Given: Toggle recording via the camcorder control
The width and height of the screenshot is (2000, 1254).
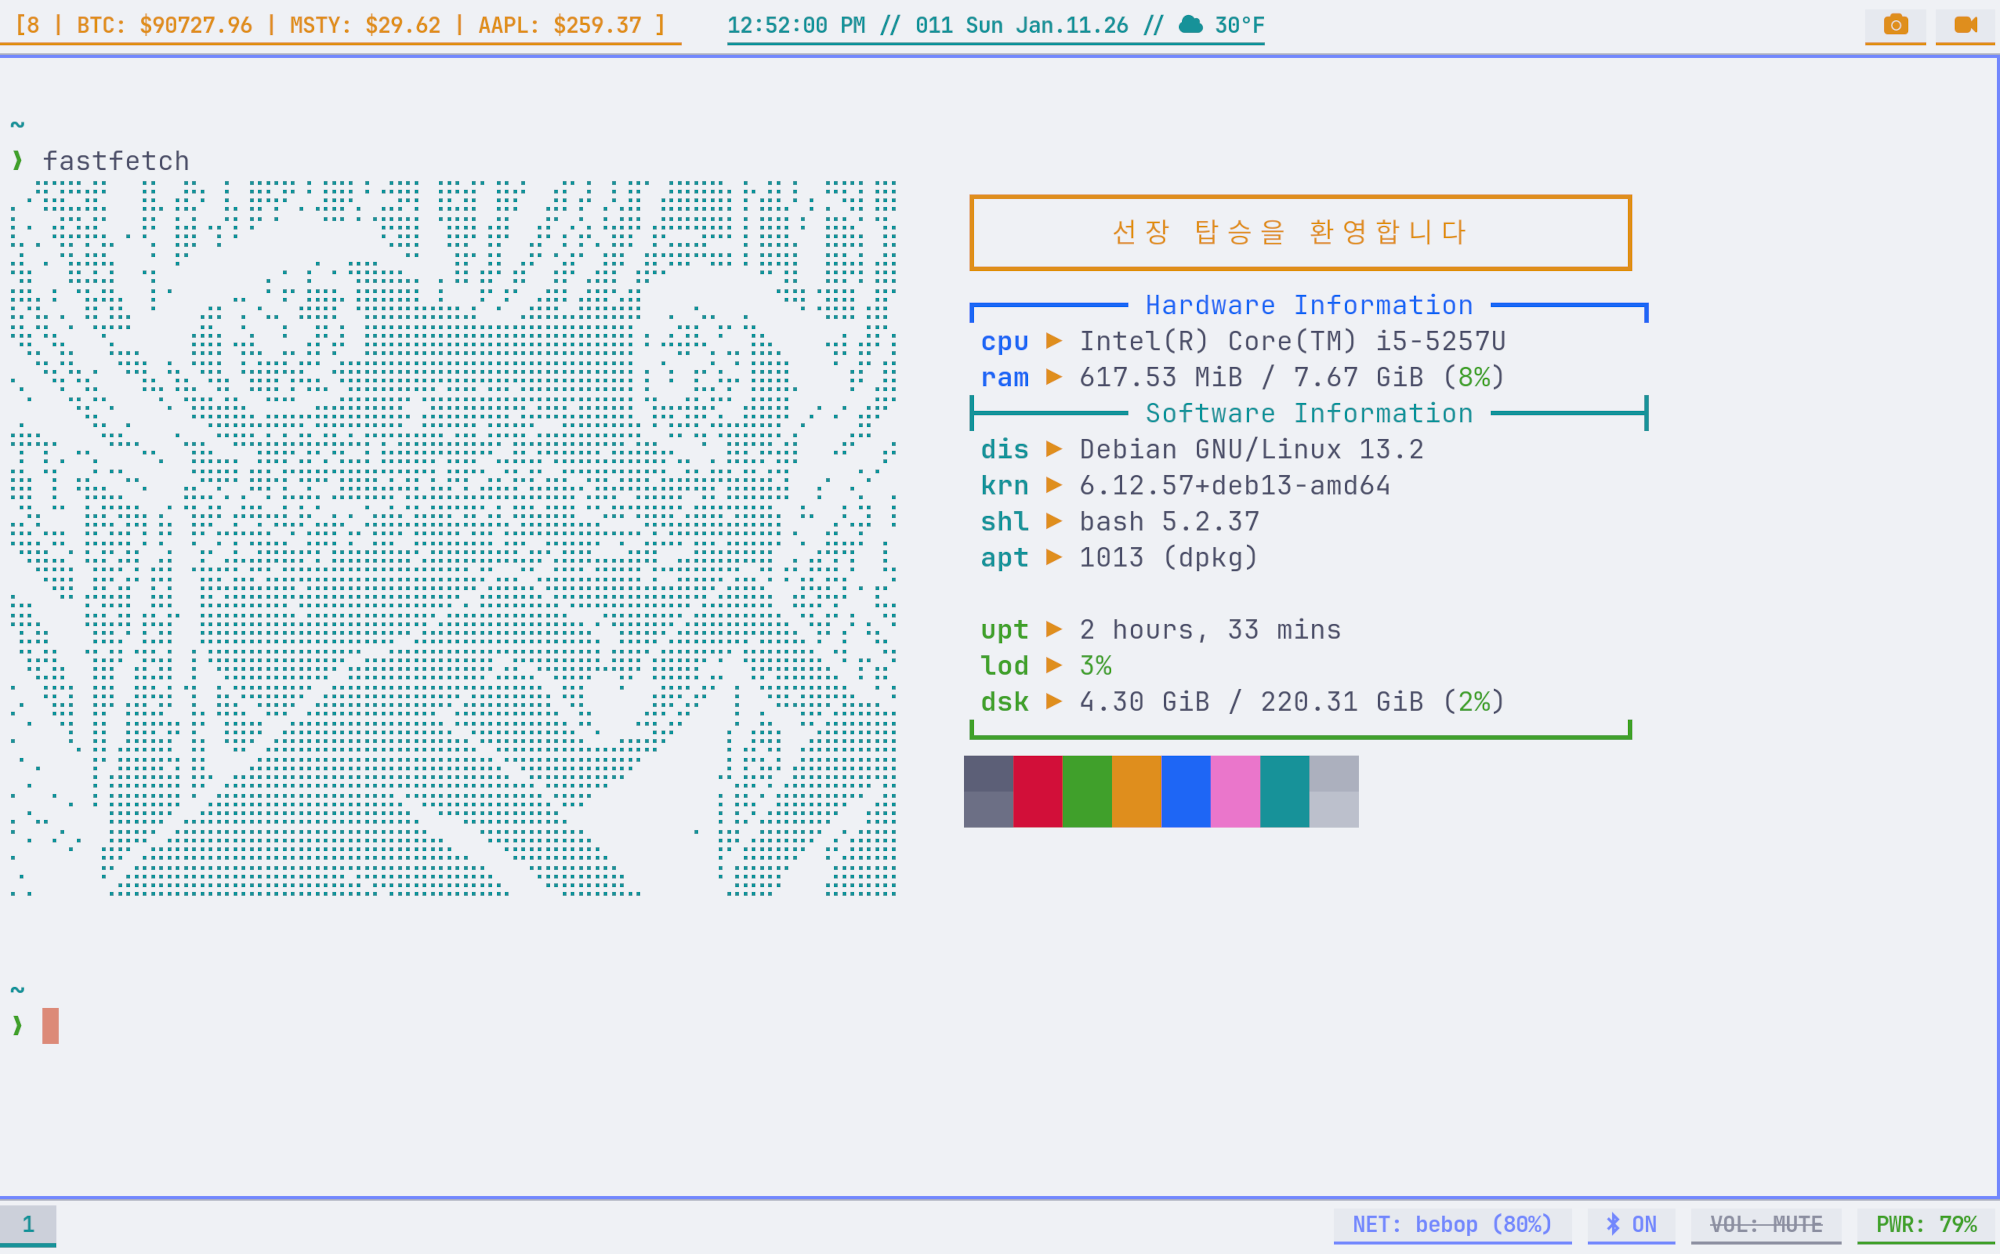Looking at the screenshot, I should click(1966, 25).
